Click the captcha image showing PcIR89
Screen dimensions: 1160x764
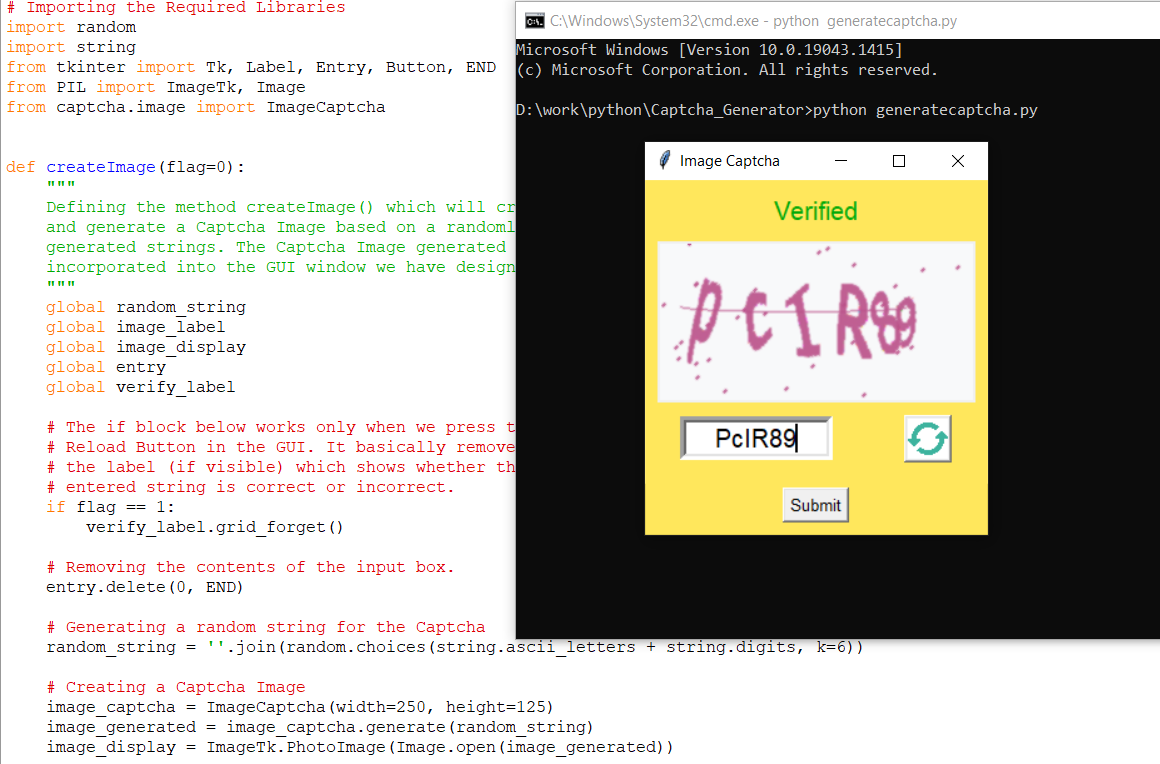(x=816, y=322)
